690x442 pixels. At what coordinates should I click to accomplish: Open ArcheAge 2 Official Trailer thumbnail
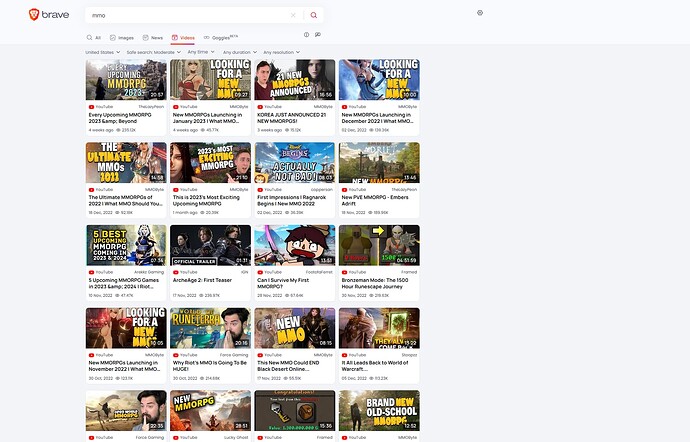(210, 245)
